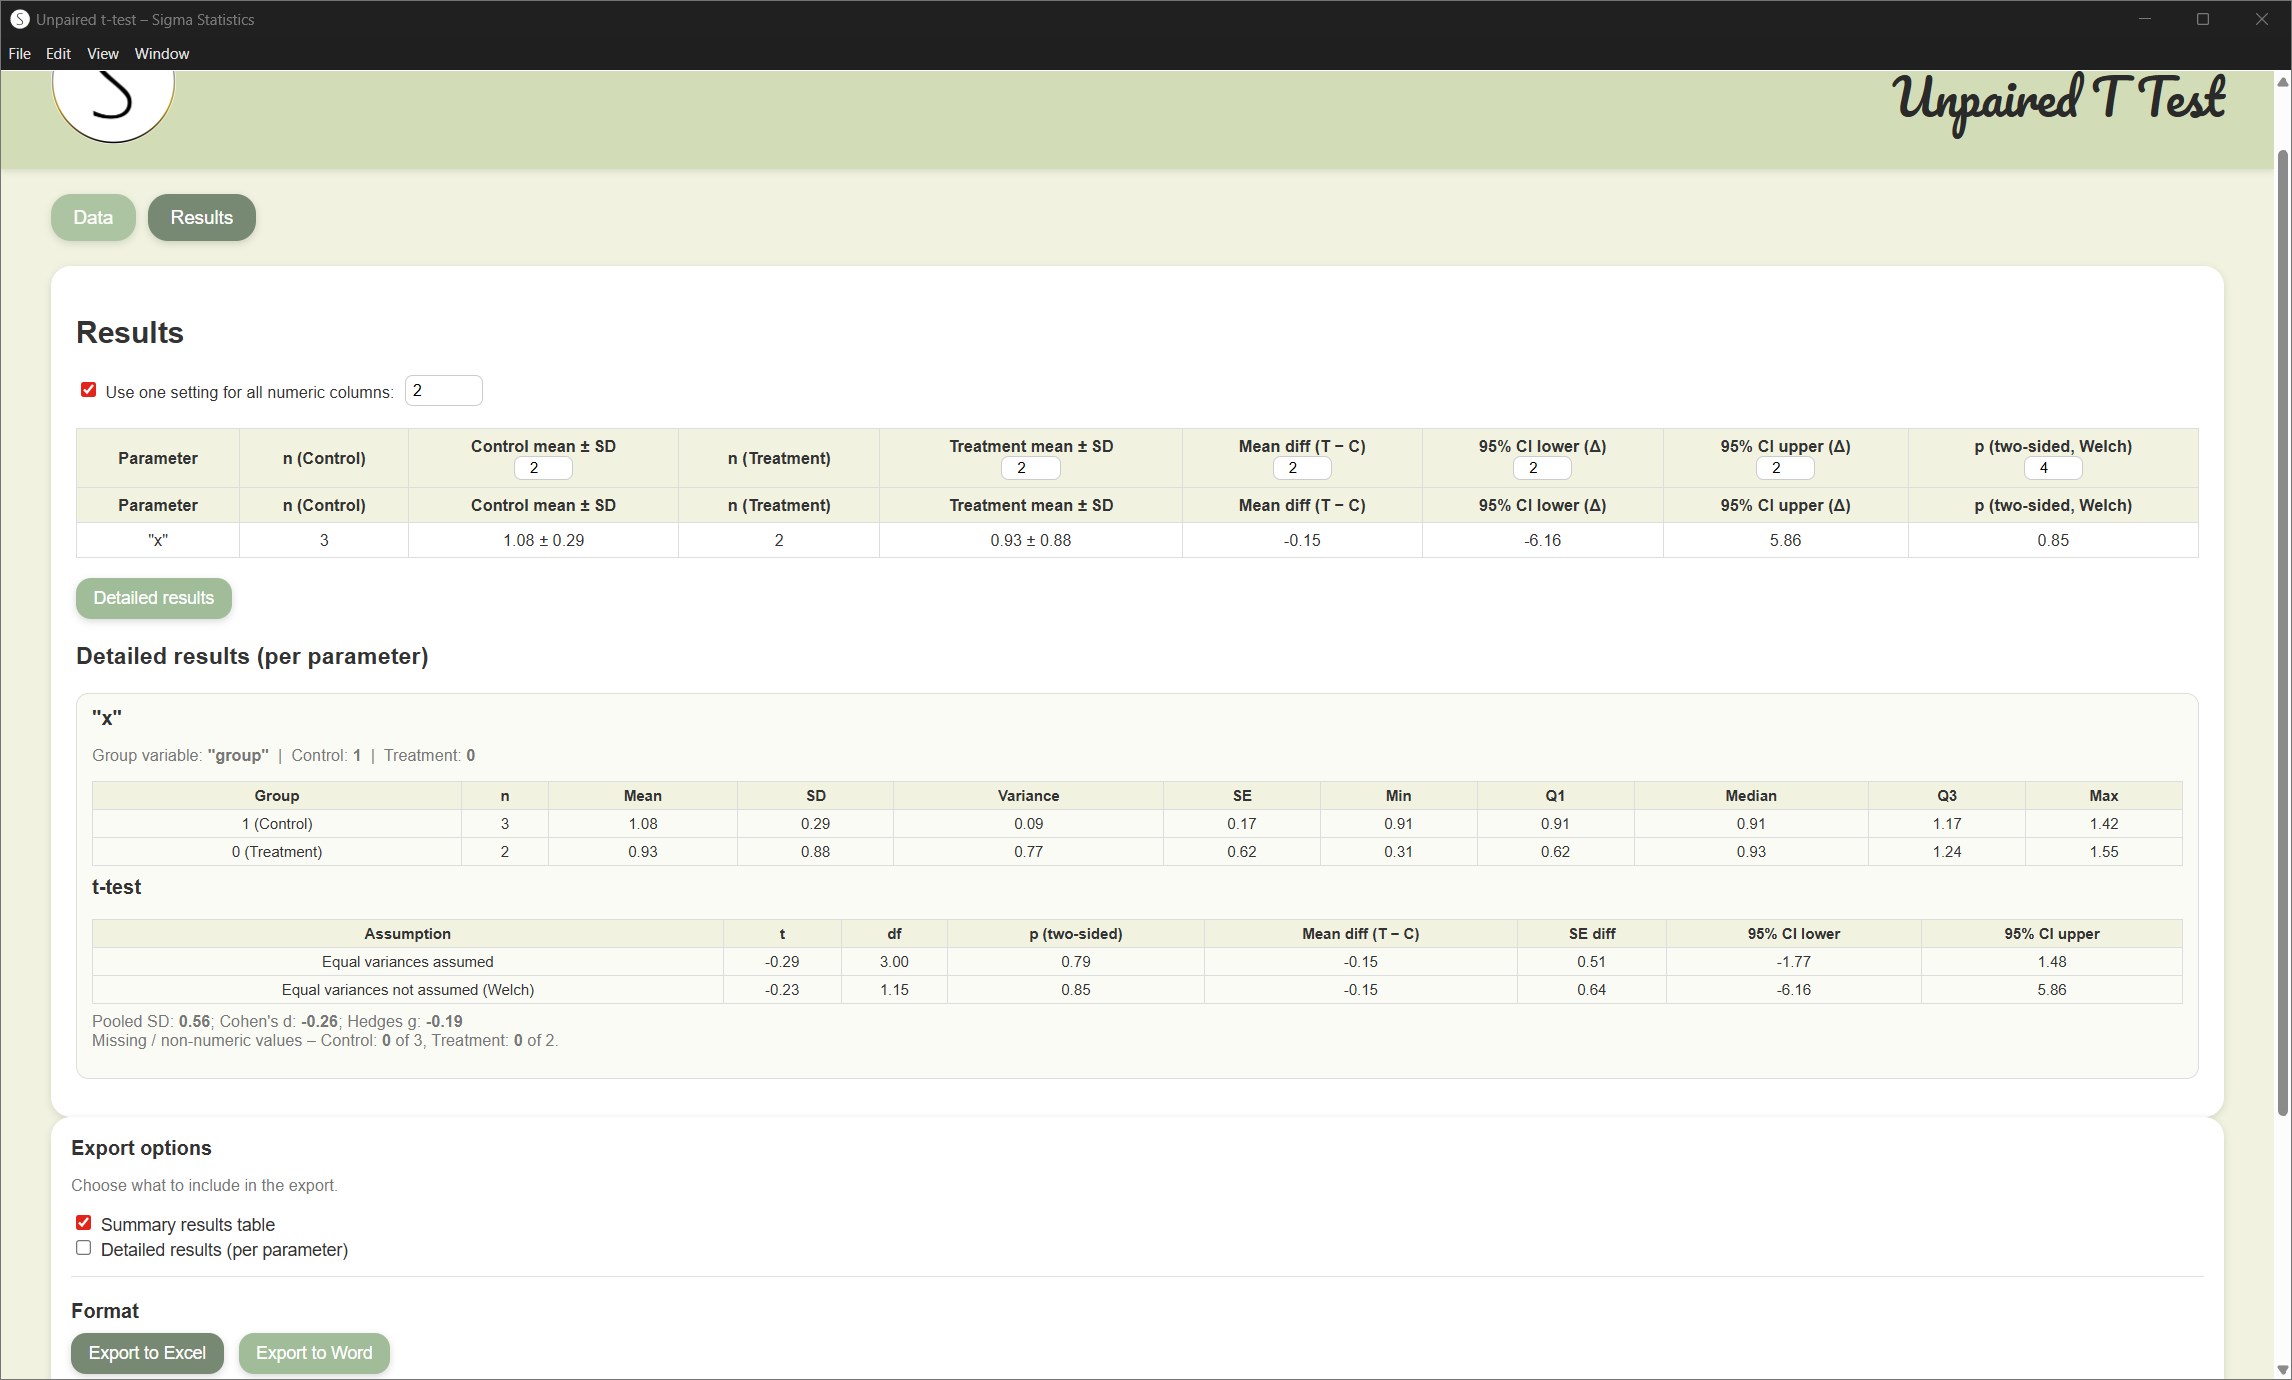Open the View menu

tap(103, 54)
